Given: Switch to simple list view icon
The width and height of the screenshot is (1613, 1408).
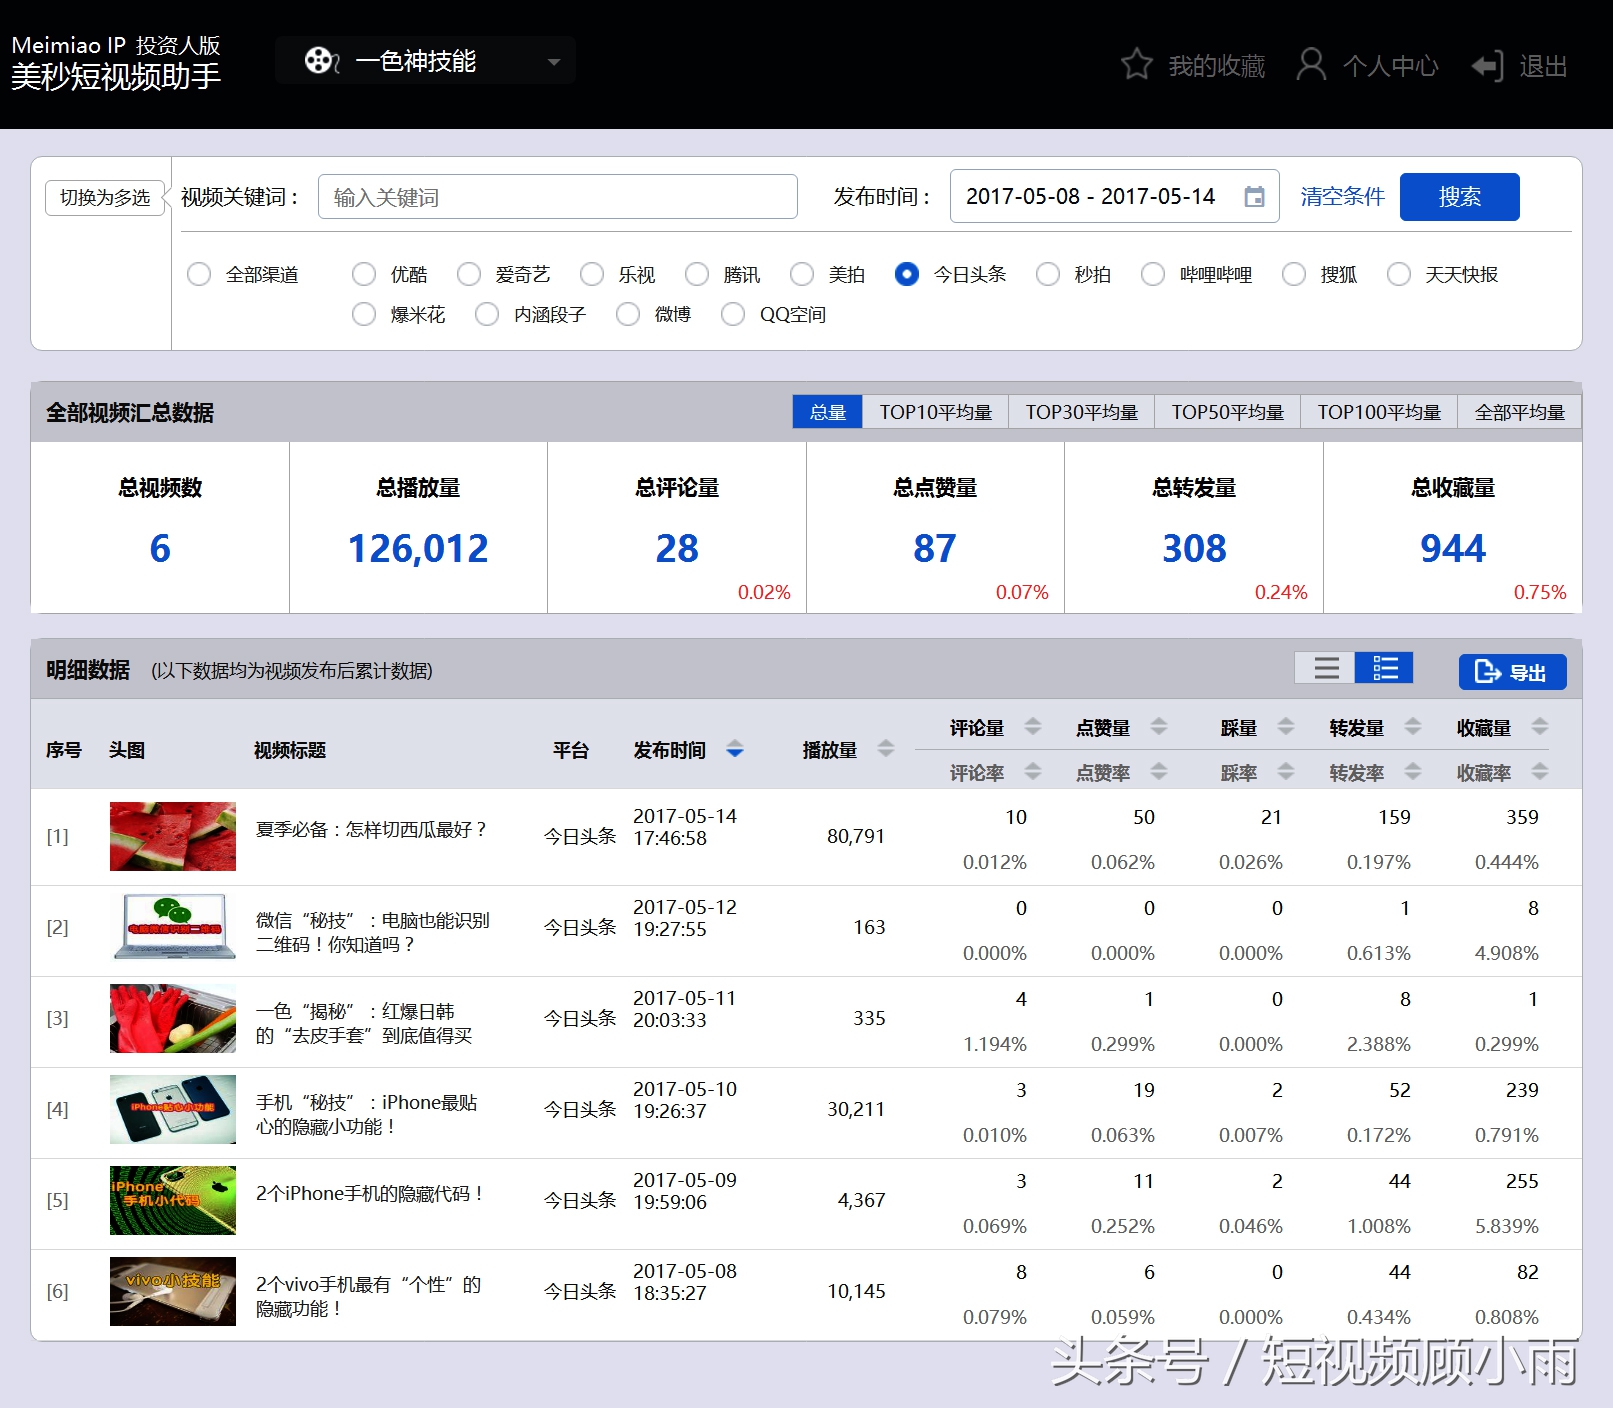Looking at the screenshot, I should pos(1326,668).
